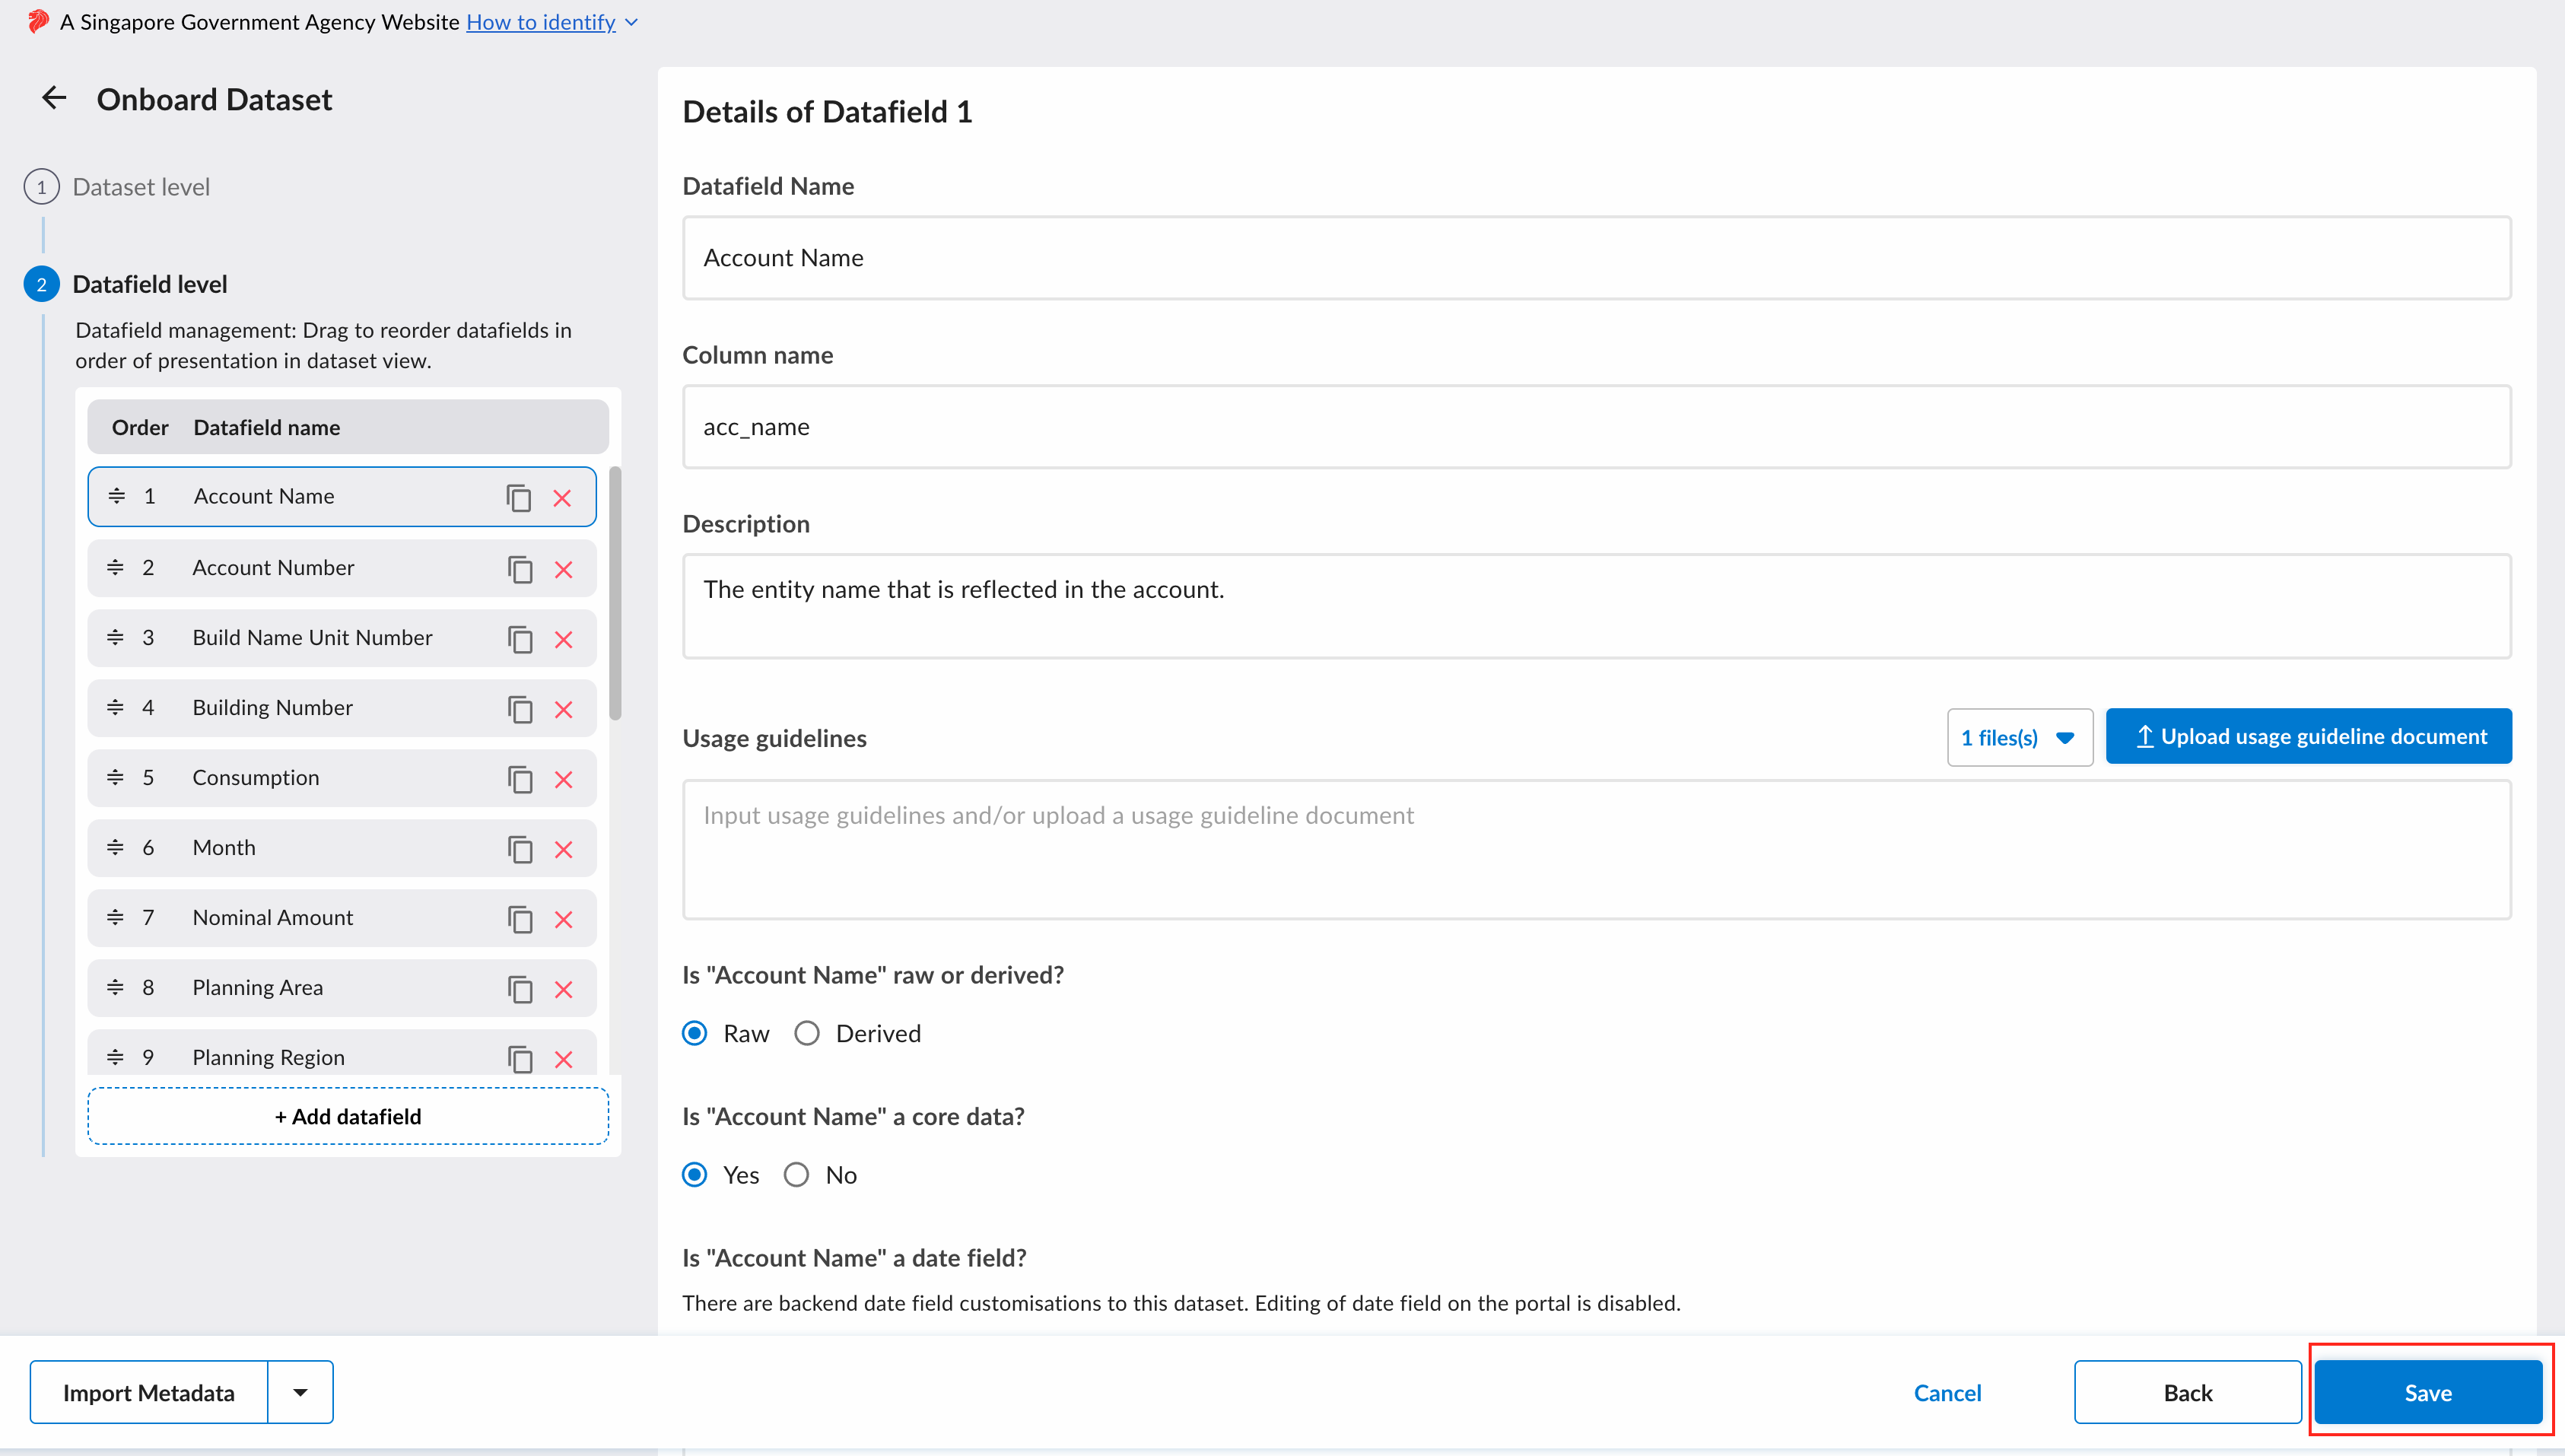Focus the Datafield Name input field
Screen dimensions: 2565x1456
coord(1596,258)
